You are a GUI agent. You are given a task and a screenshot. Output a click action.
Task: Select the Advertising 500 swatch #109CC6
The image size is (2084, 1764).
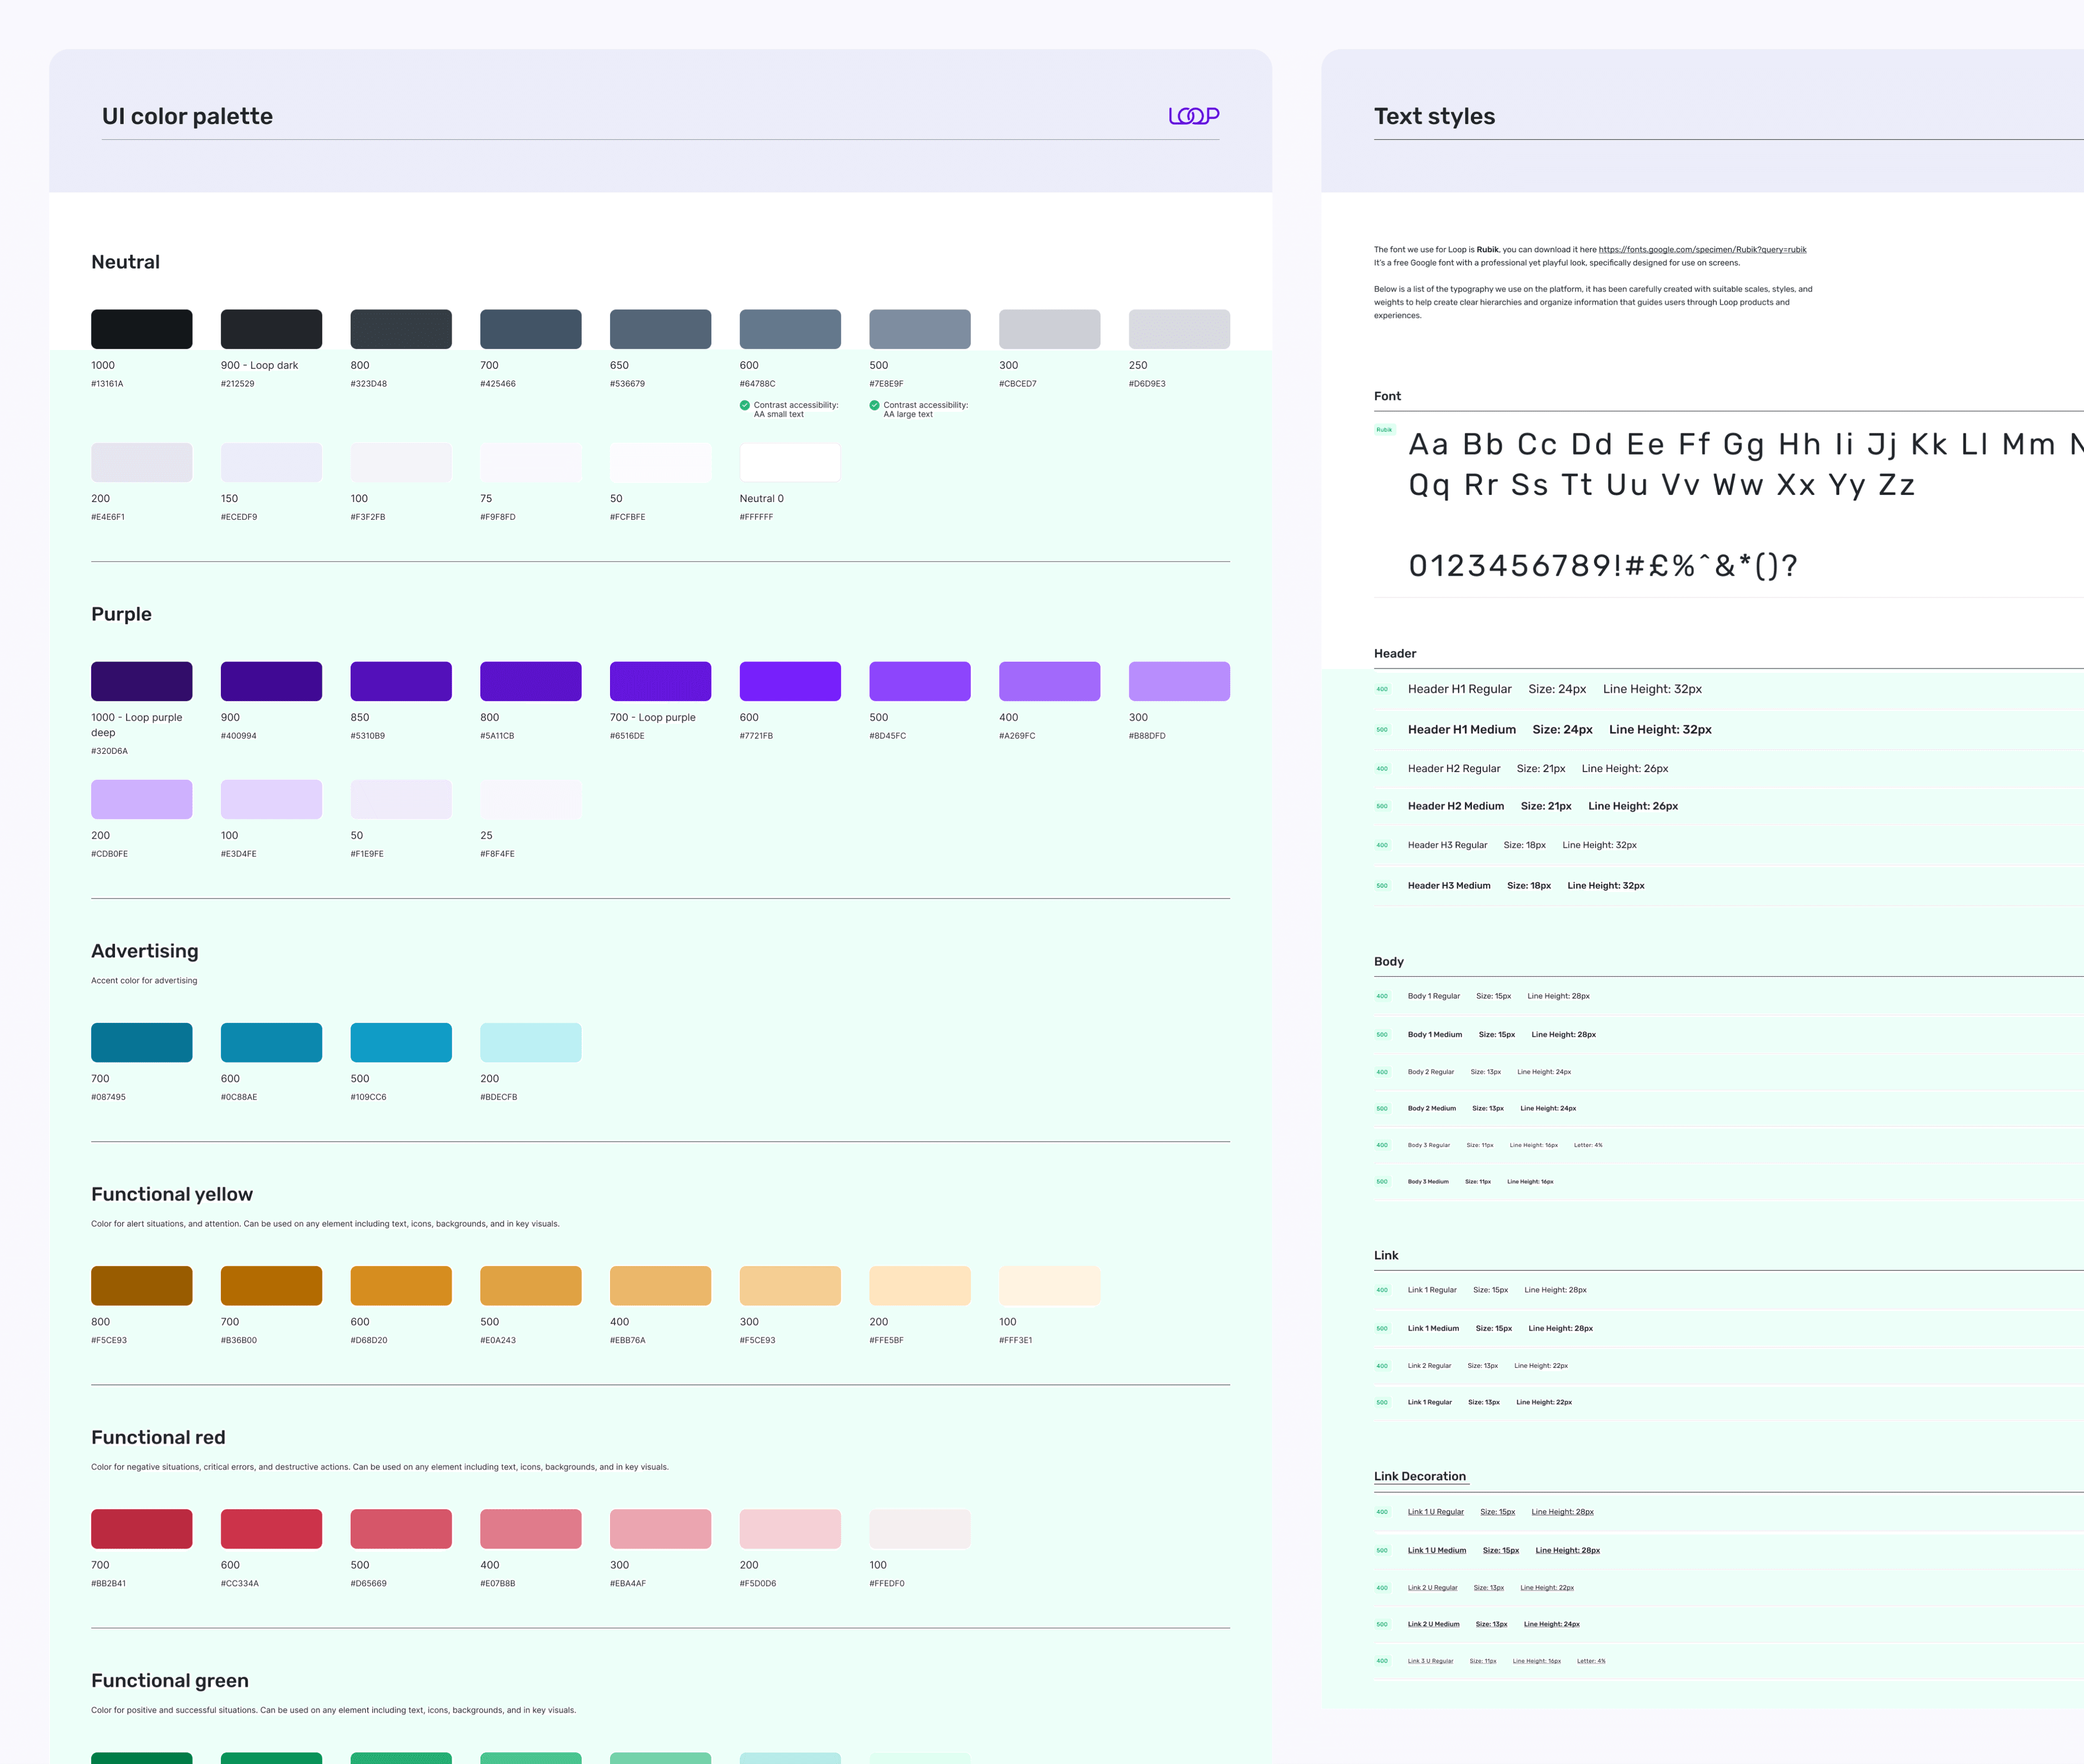tap(401, 1042)
